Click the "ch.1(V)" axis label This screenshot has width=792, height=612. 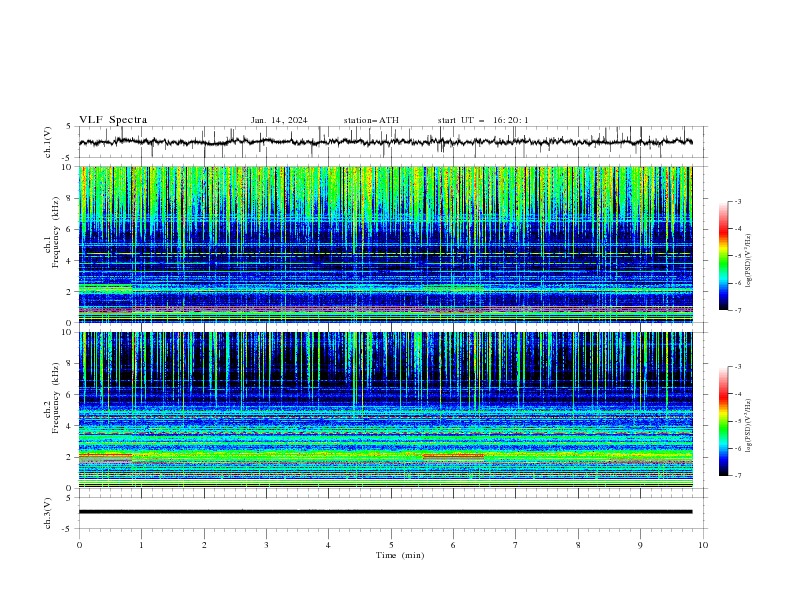coord(48,142)
